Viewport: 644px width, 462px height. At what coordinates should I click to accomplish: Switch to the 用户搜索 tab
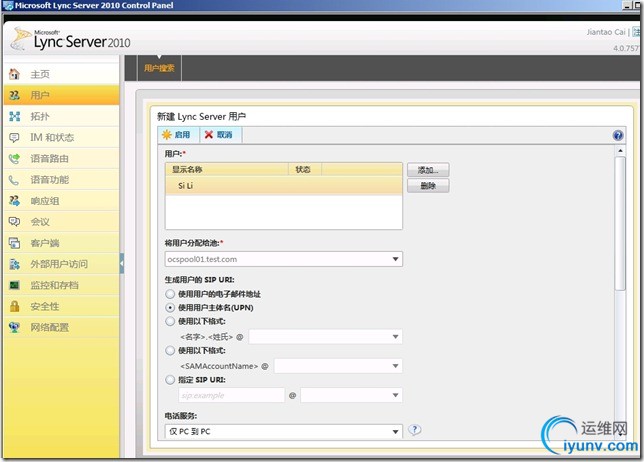pyautogui.click(x=159, y=68)
